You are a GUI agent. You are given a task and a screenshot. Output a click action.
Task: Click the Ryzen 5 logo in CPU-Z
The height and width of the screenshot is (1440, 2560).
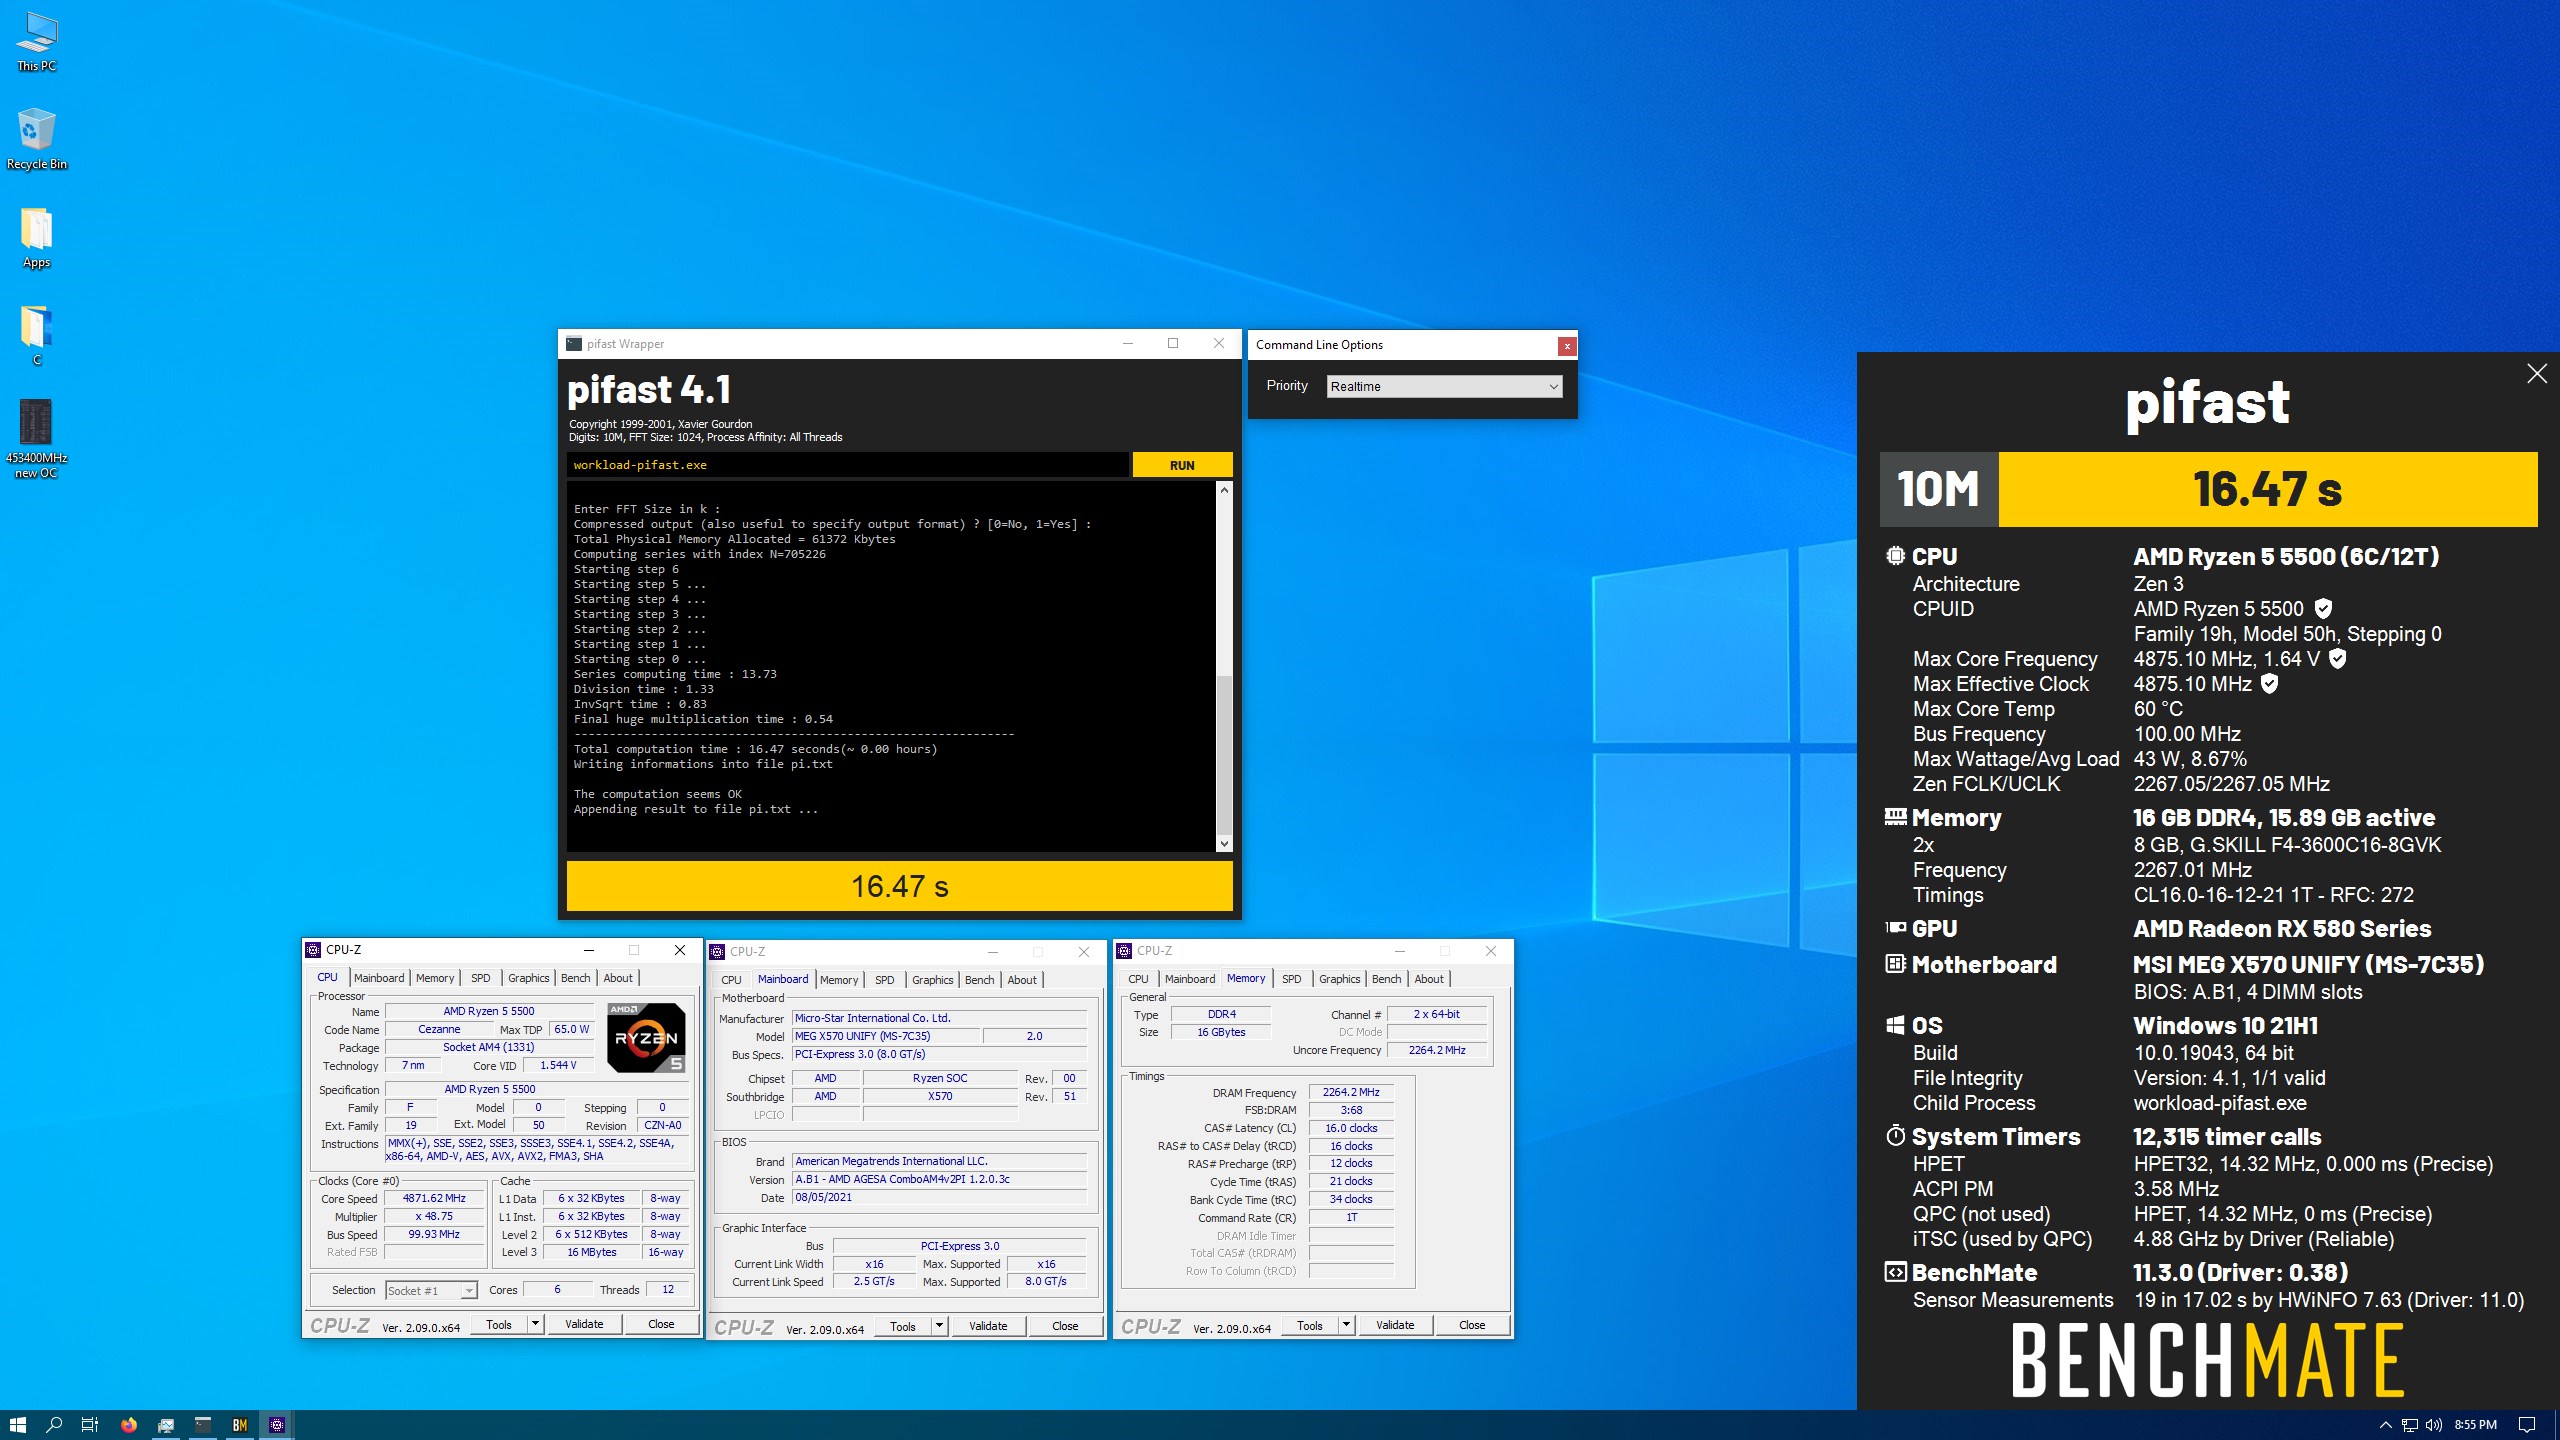click(646, 1038)
